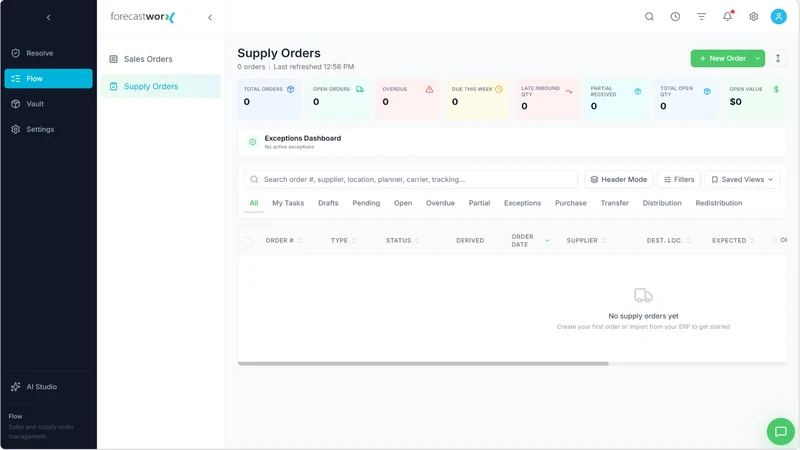This screenshot has width=800, height=450.
Task: Click the Due This Week clock icon
Action: tap(499, 89)
